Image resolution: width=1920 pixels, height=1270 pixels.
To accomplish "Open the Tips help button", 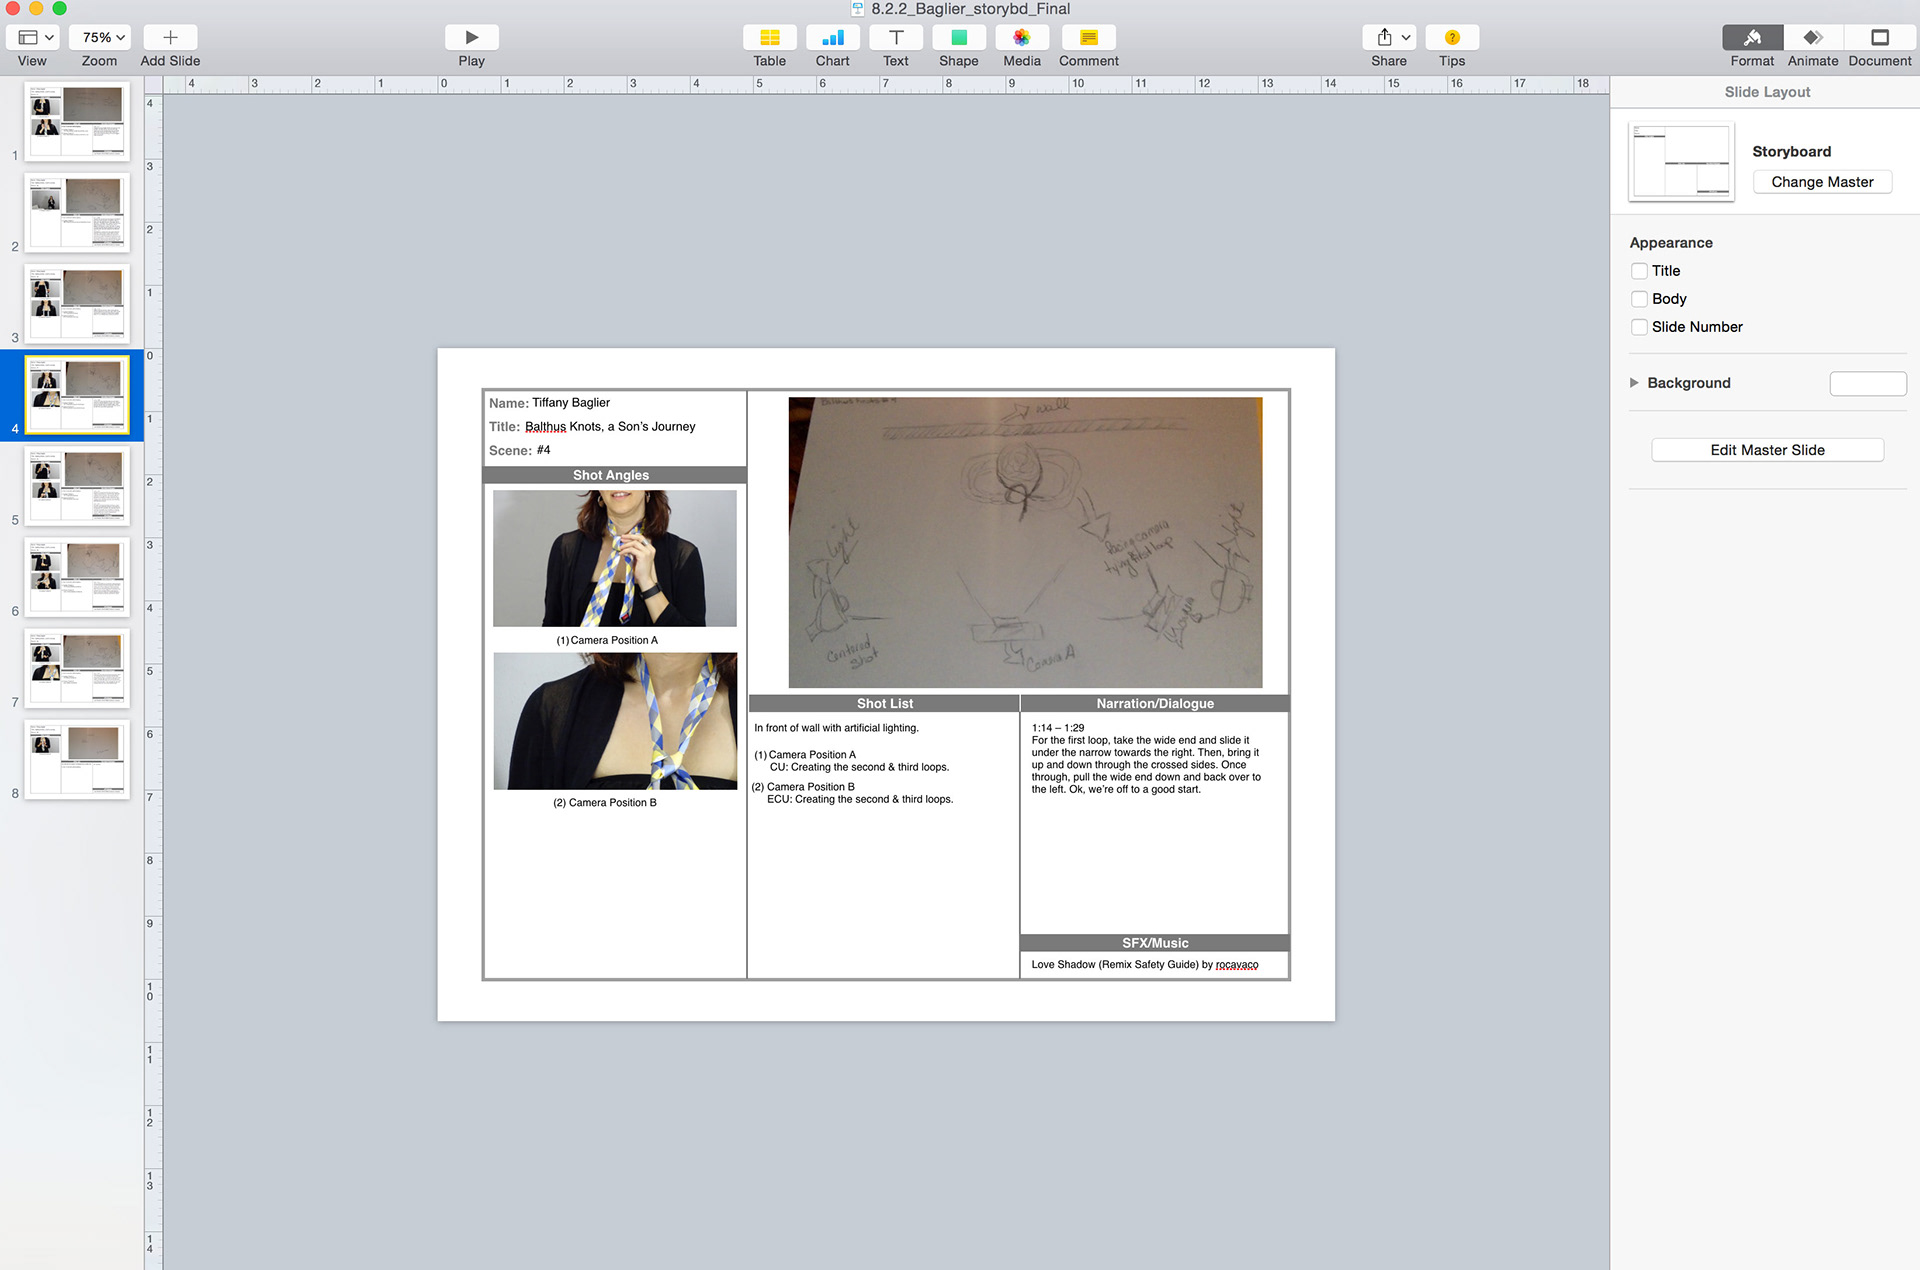I will (x=1451, y=38).
